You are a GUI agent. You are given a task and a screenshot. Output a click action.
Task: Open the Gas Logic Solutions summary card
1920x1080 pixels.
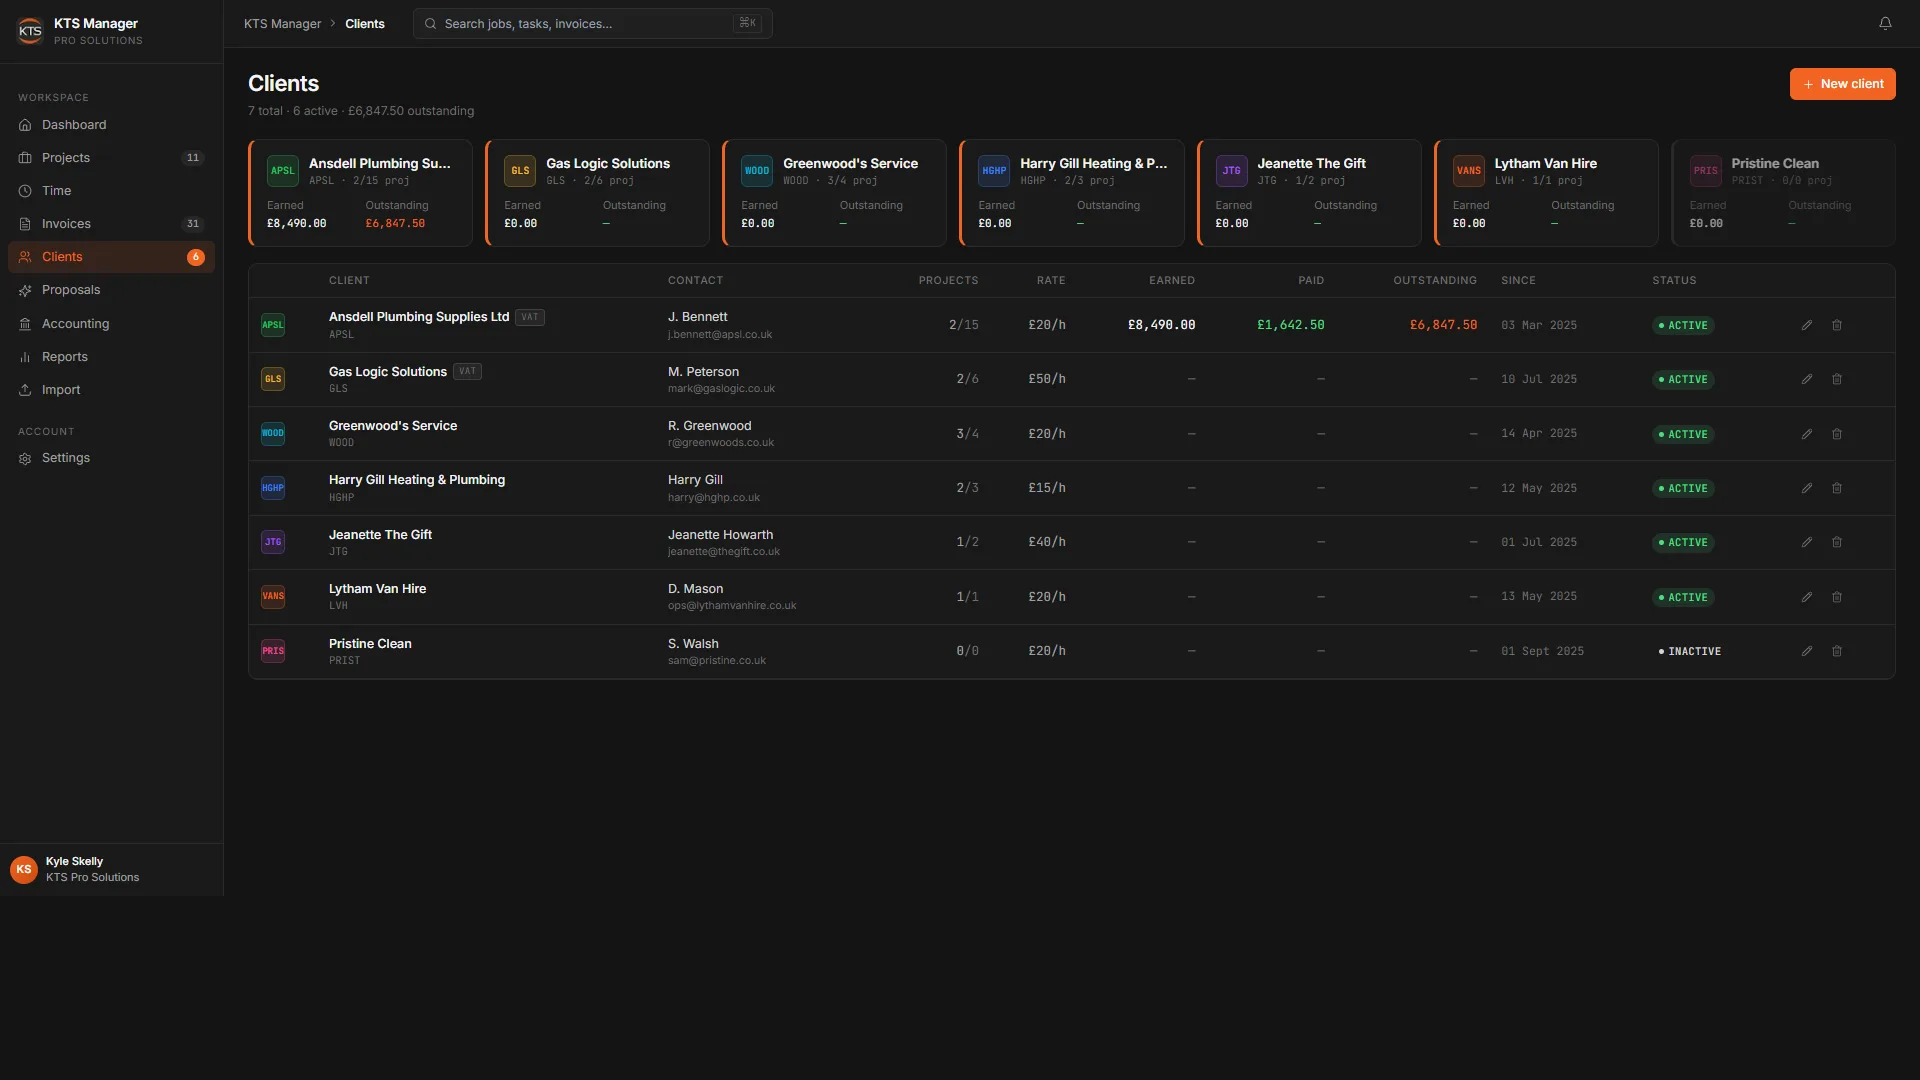597,193
